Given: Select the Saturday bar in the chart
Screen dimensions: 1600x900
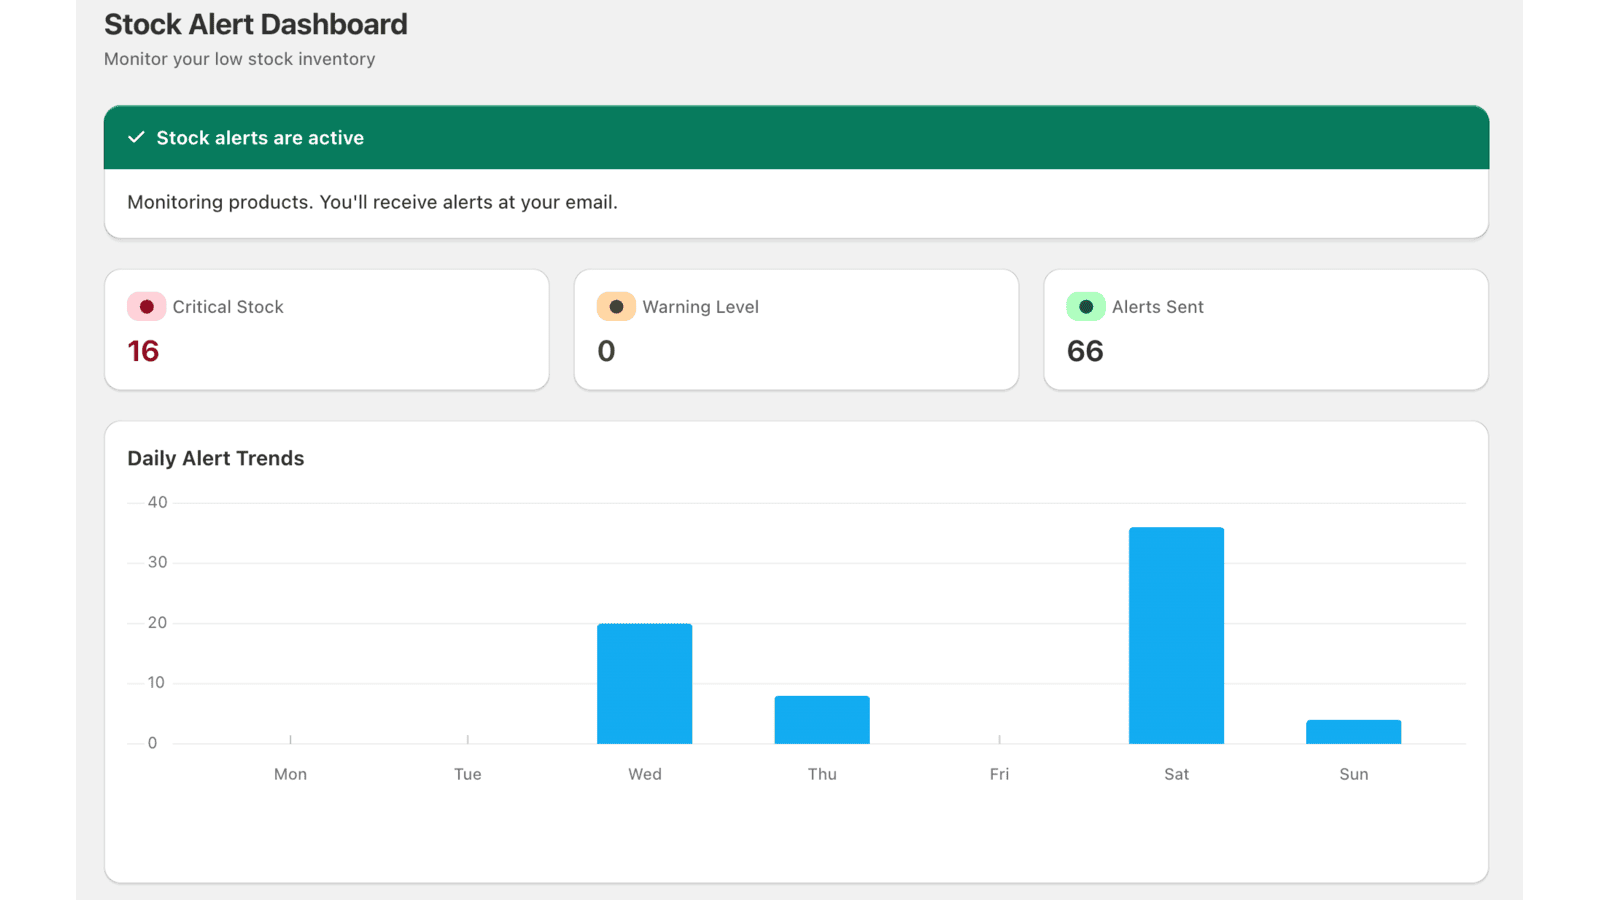Looking at the screenshot, I should [1176, 635].
